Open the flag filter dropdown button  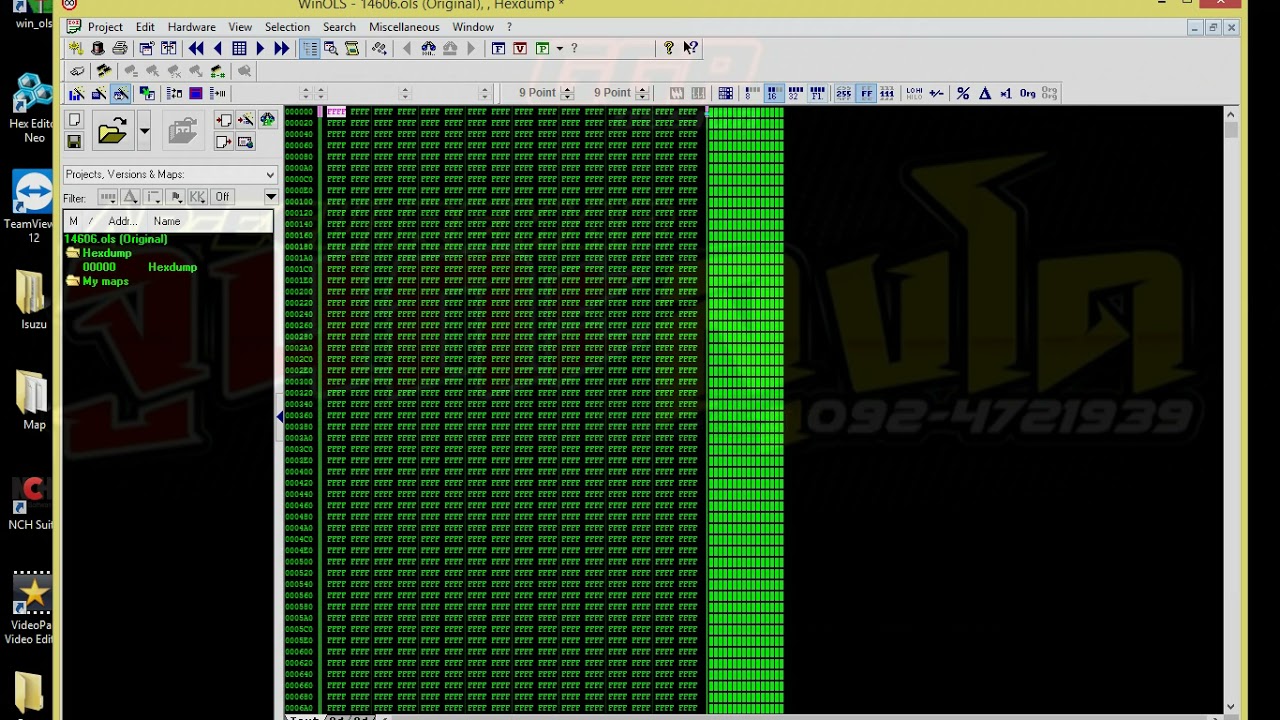(x=175, y=197)
